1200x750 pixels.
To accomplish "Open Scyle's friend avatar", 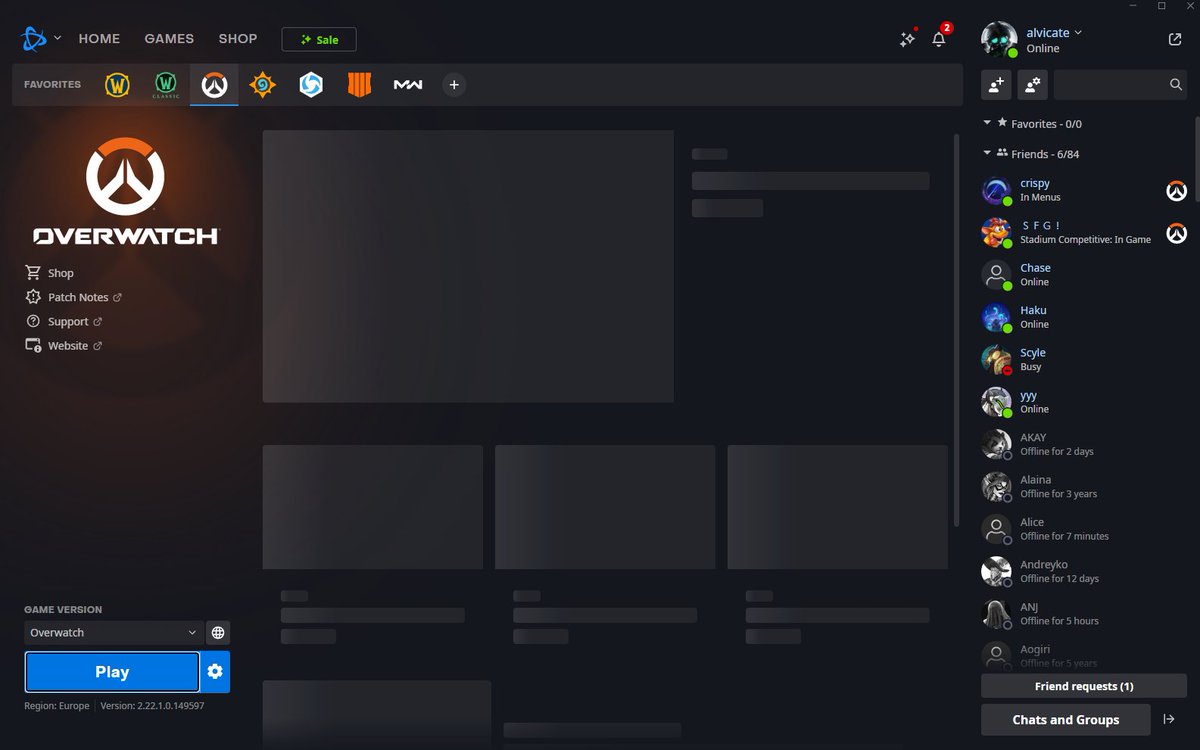I will (x=997, y=360).
